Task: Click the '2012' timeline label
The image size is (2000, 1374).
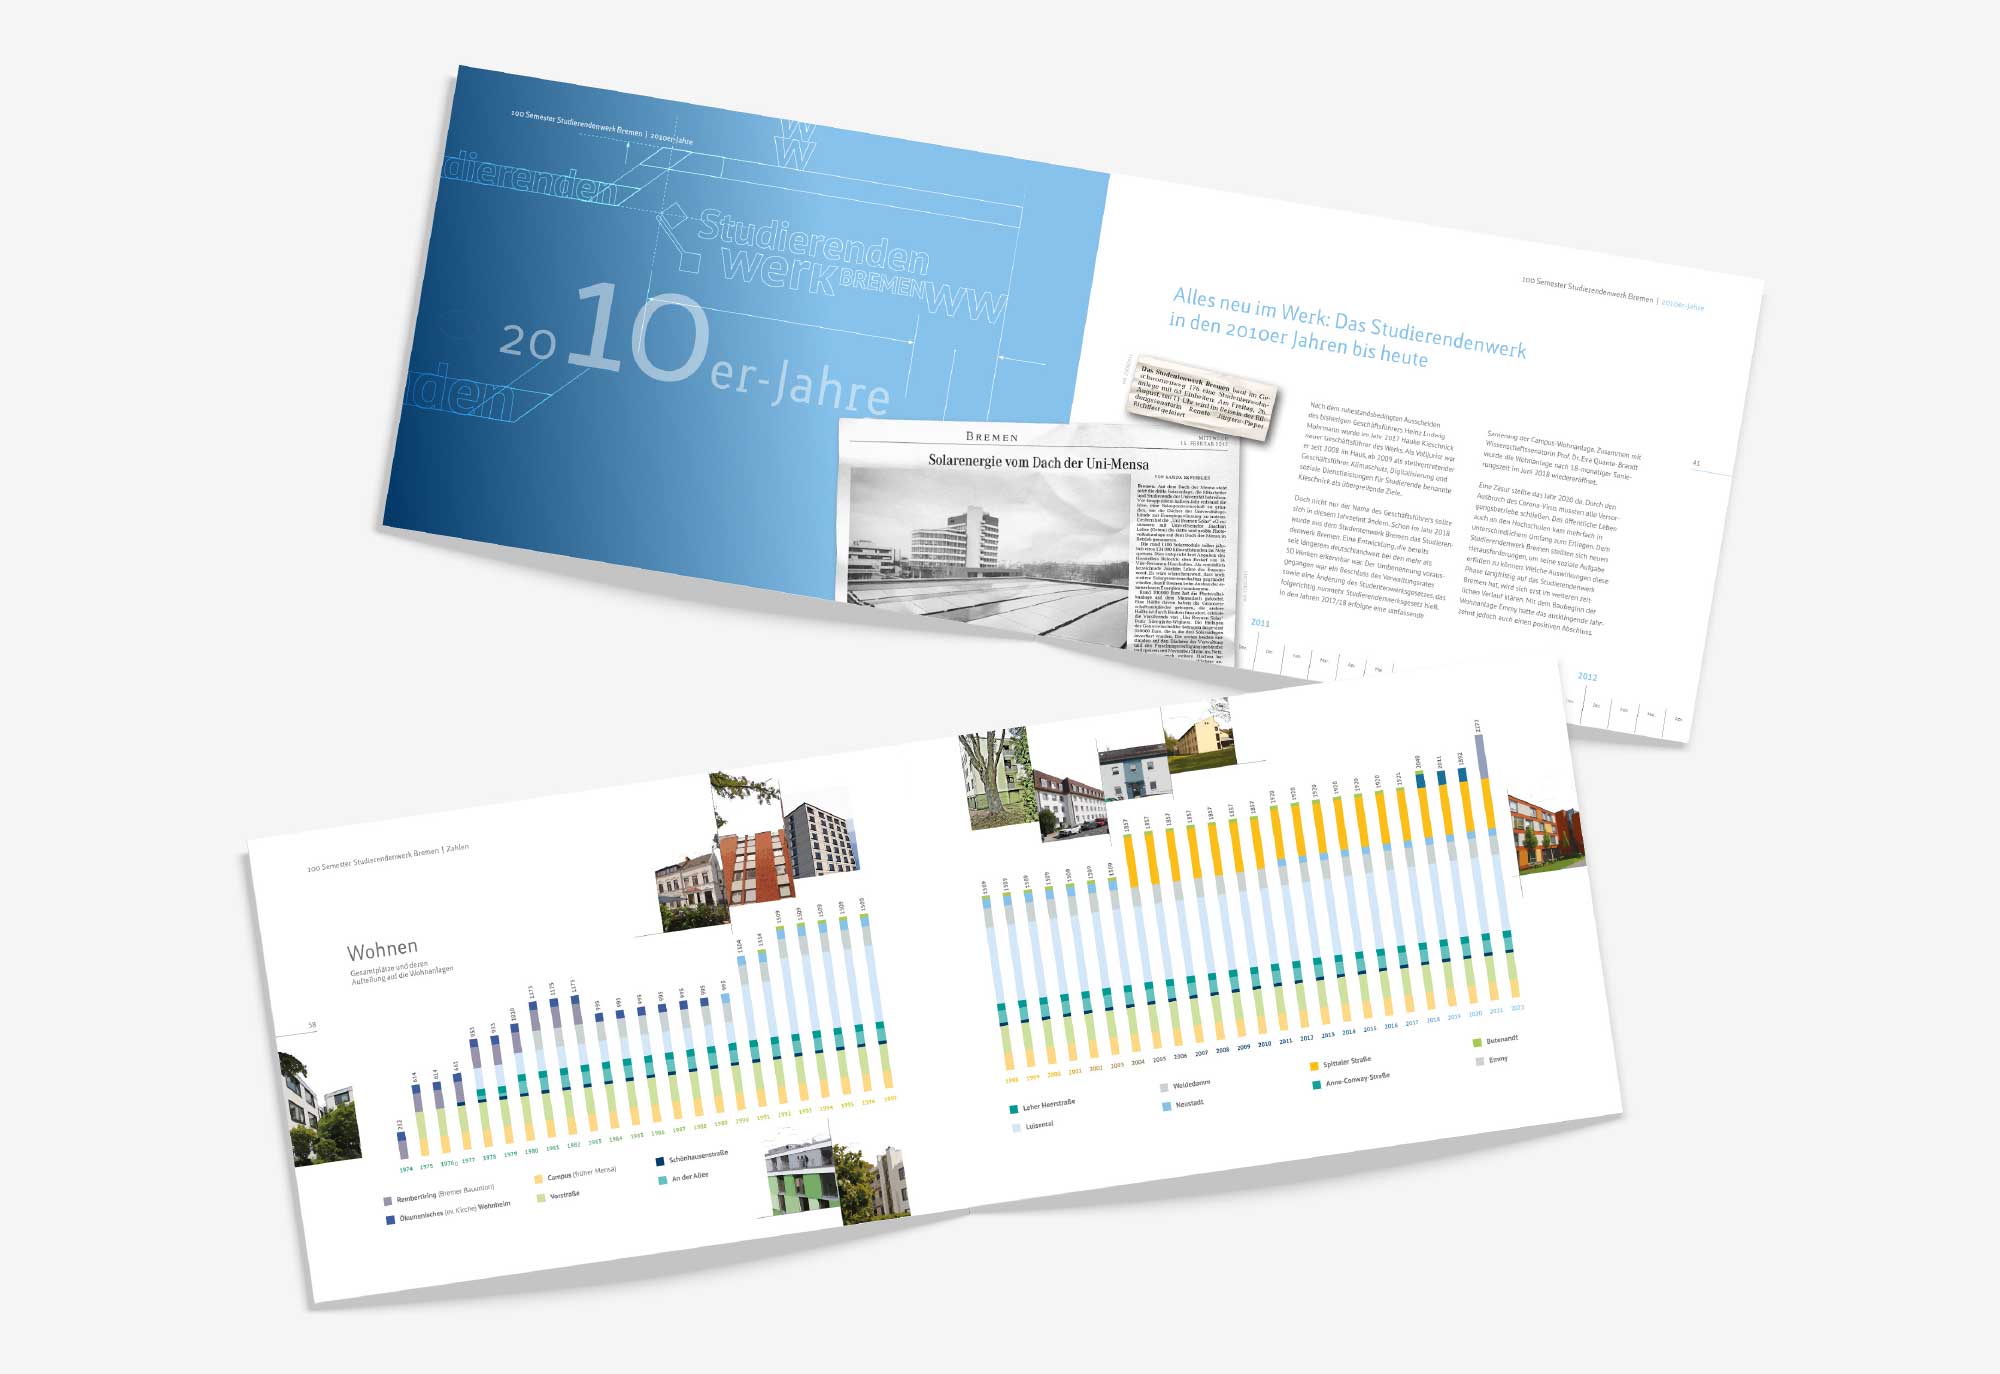Action: pyautogui.click(x=1587, y=677)
